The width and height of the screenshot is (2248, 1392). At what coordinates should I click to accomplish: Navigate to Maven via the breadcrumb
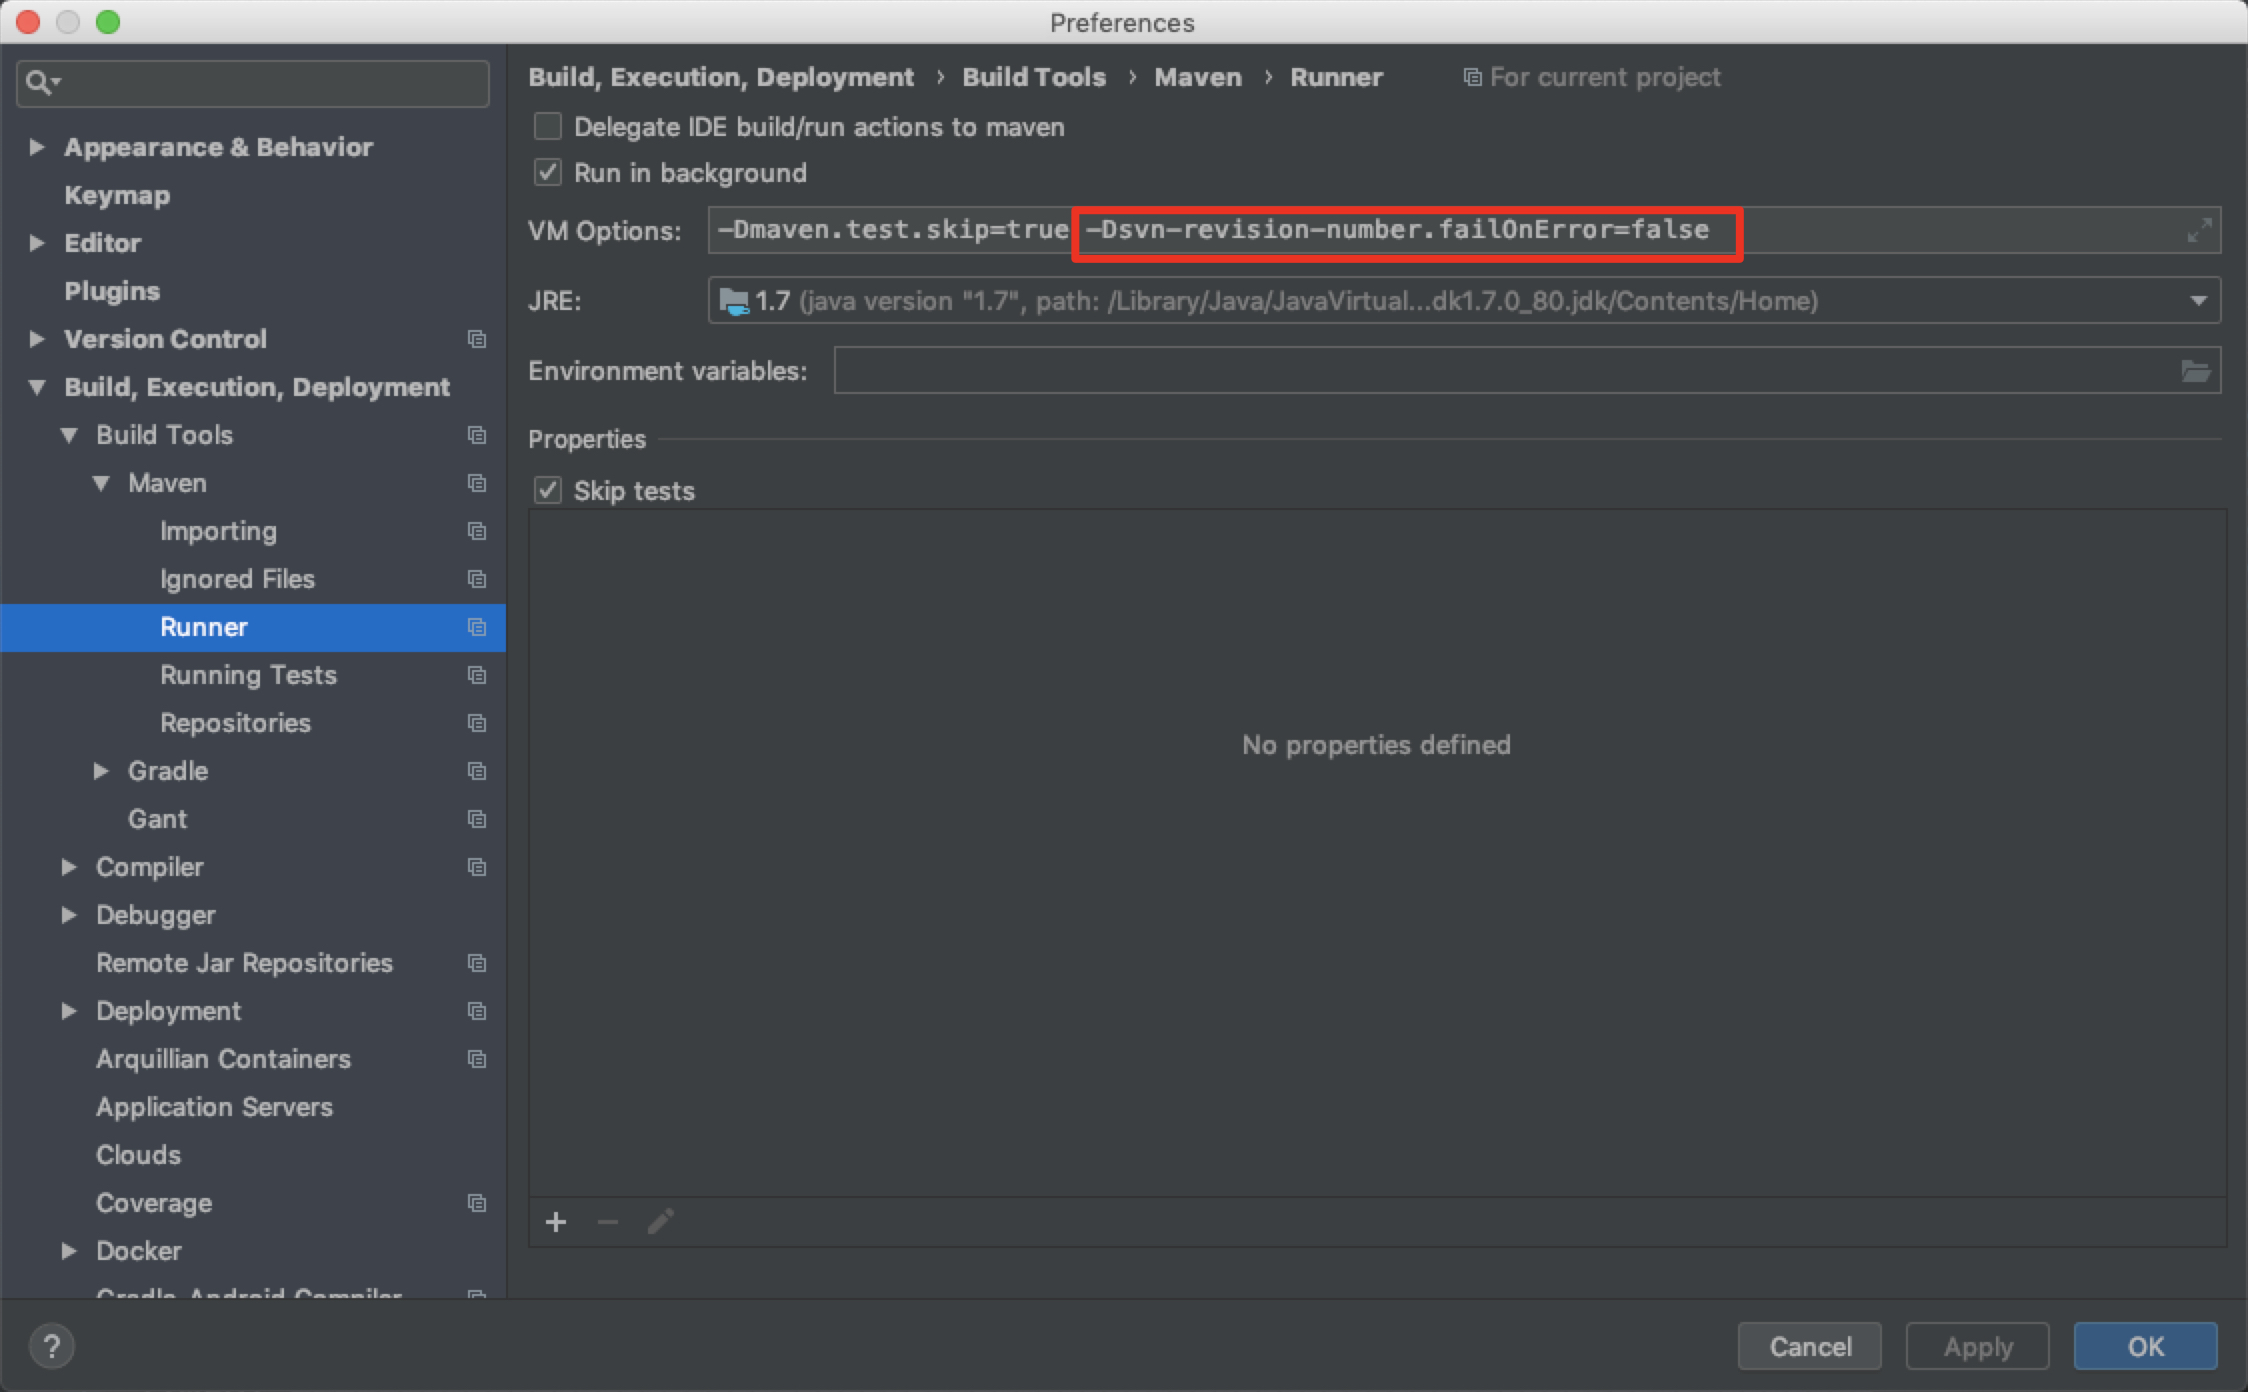click(x=1197, y=77)
